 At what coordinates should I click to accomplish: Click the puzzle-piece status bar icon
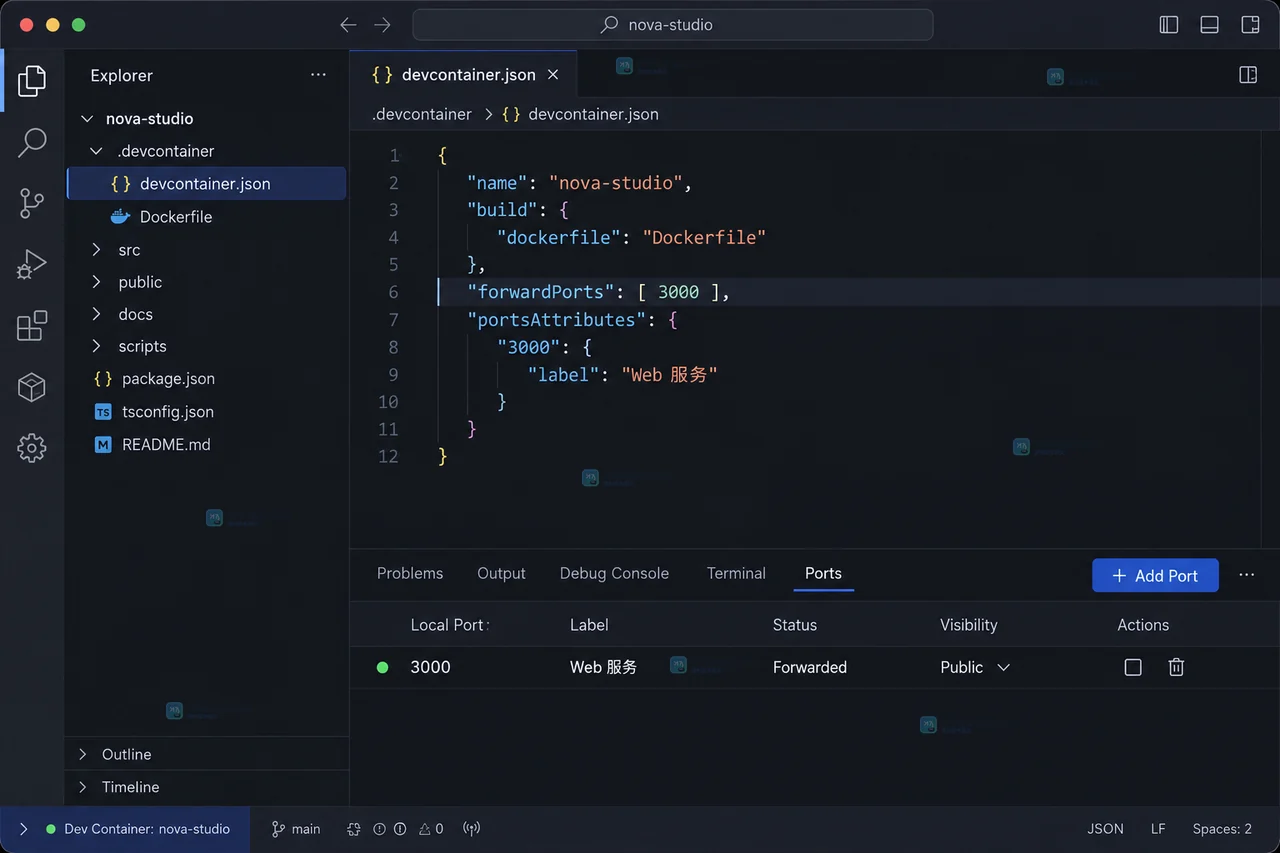point(354,829)
